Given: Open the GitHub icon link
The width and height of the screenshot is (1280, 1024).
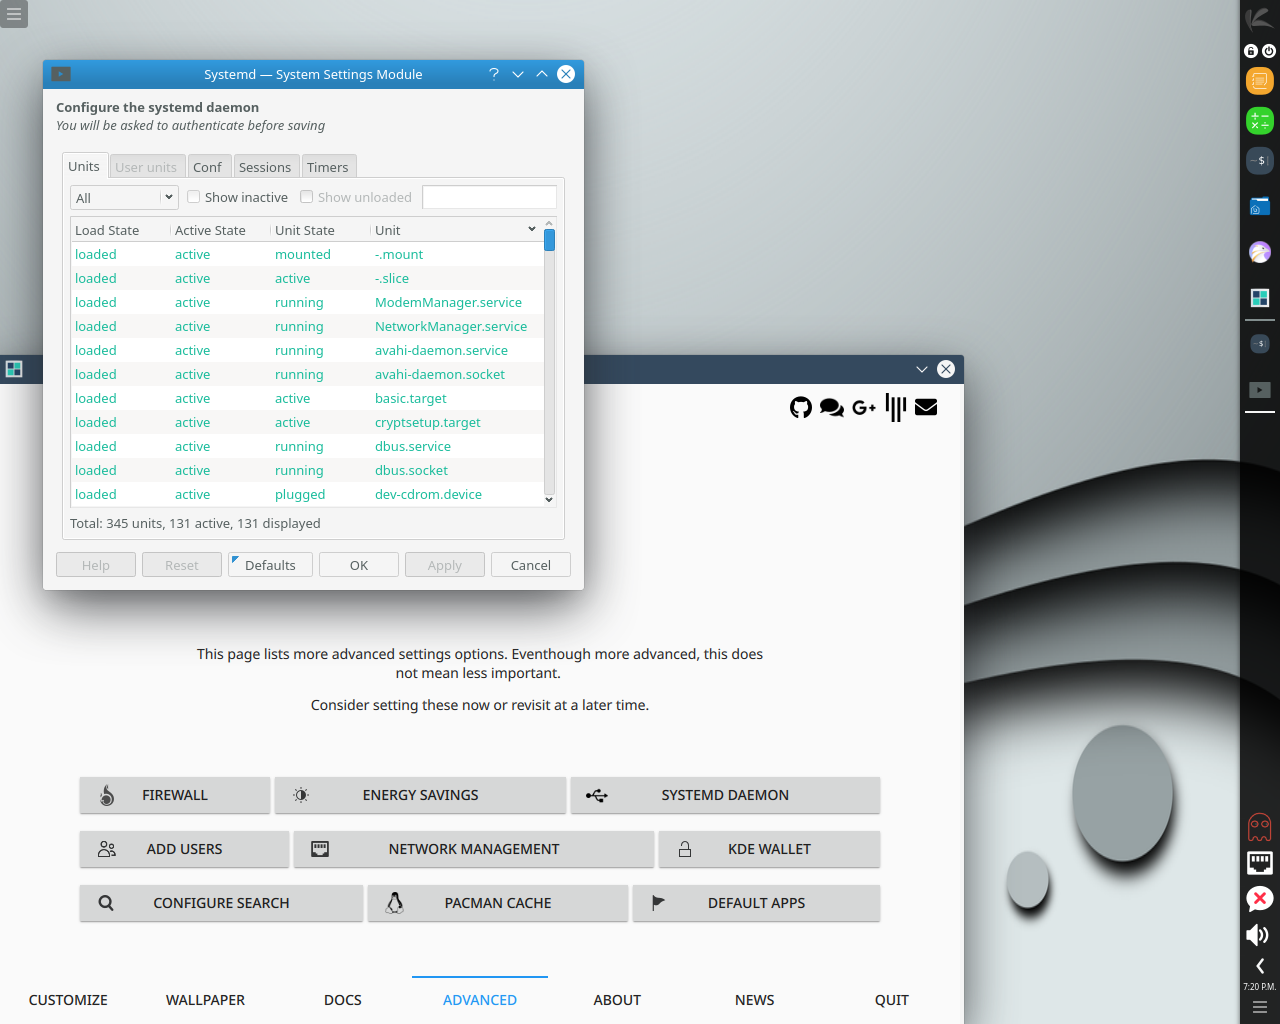Looking at the screenshot, I should (800, 407).
